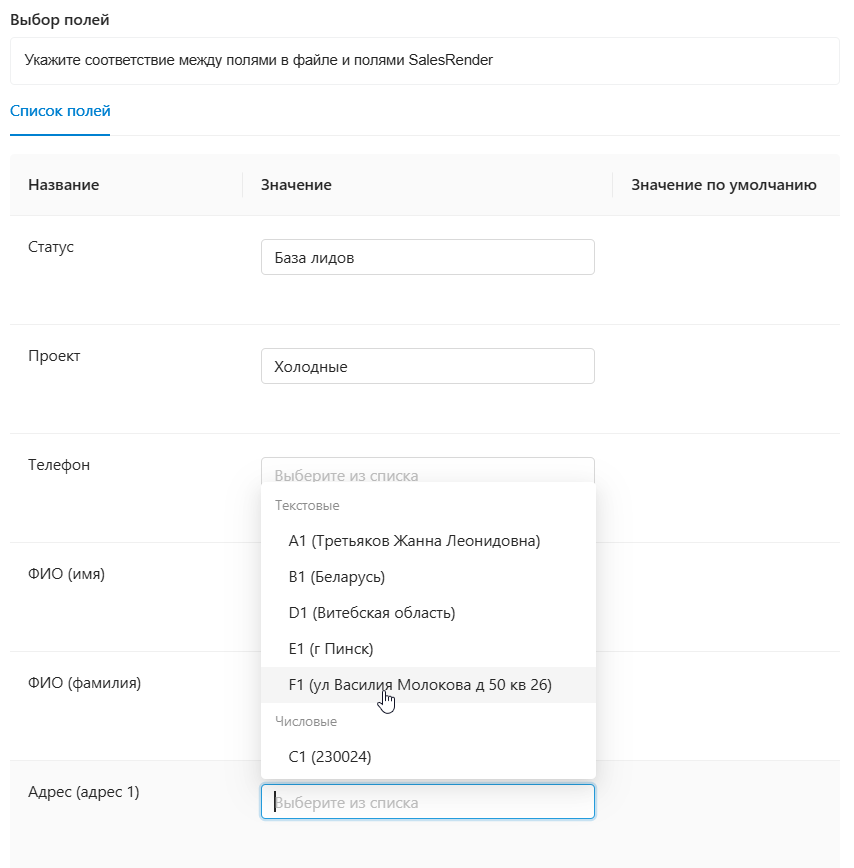The width and height of the screenshot is (854, 868).
Task: Click the Телефон row label
Action: (59, 465)
